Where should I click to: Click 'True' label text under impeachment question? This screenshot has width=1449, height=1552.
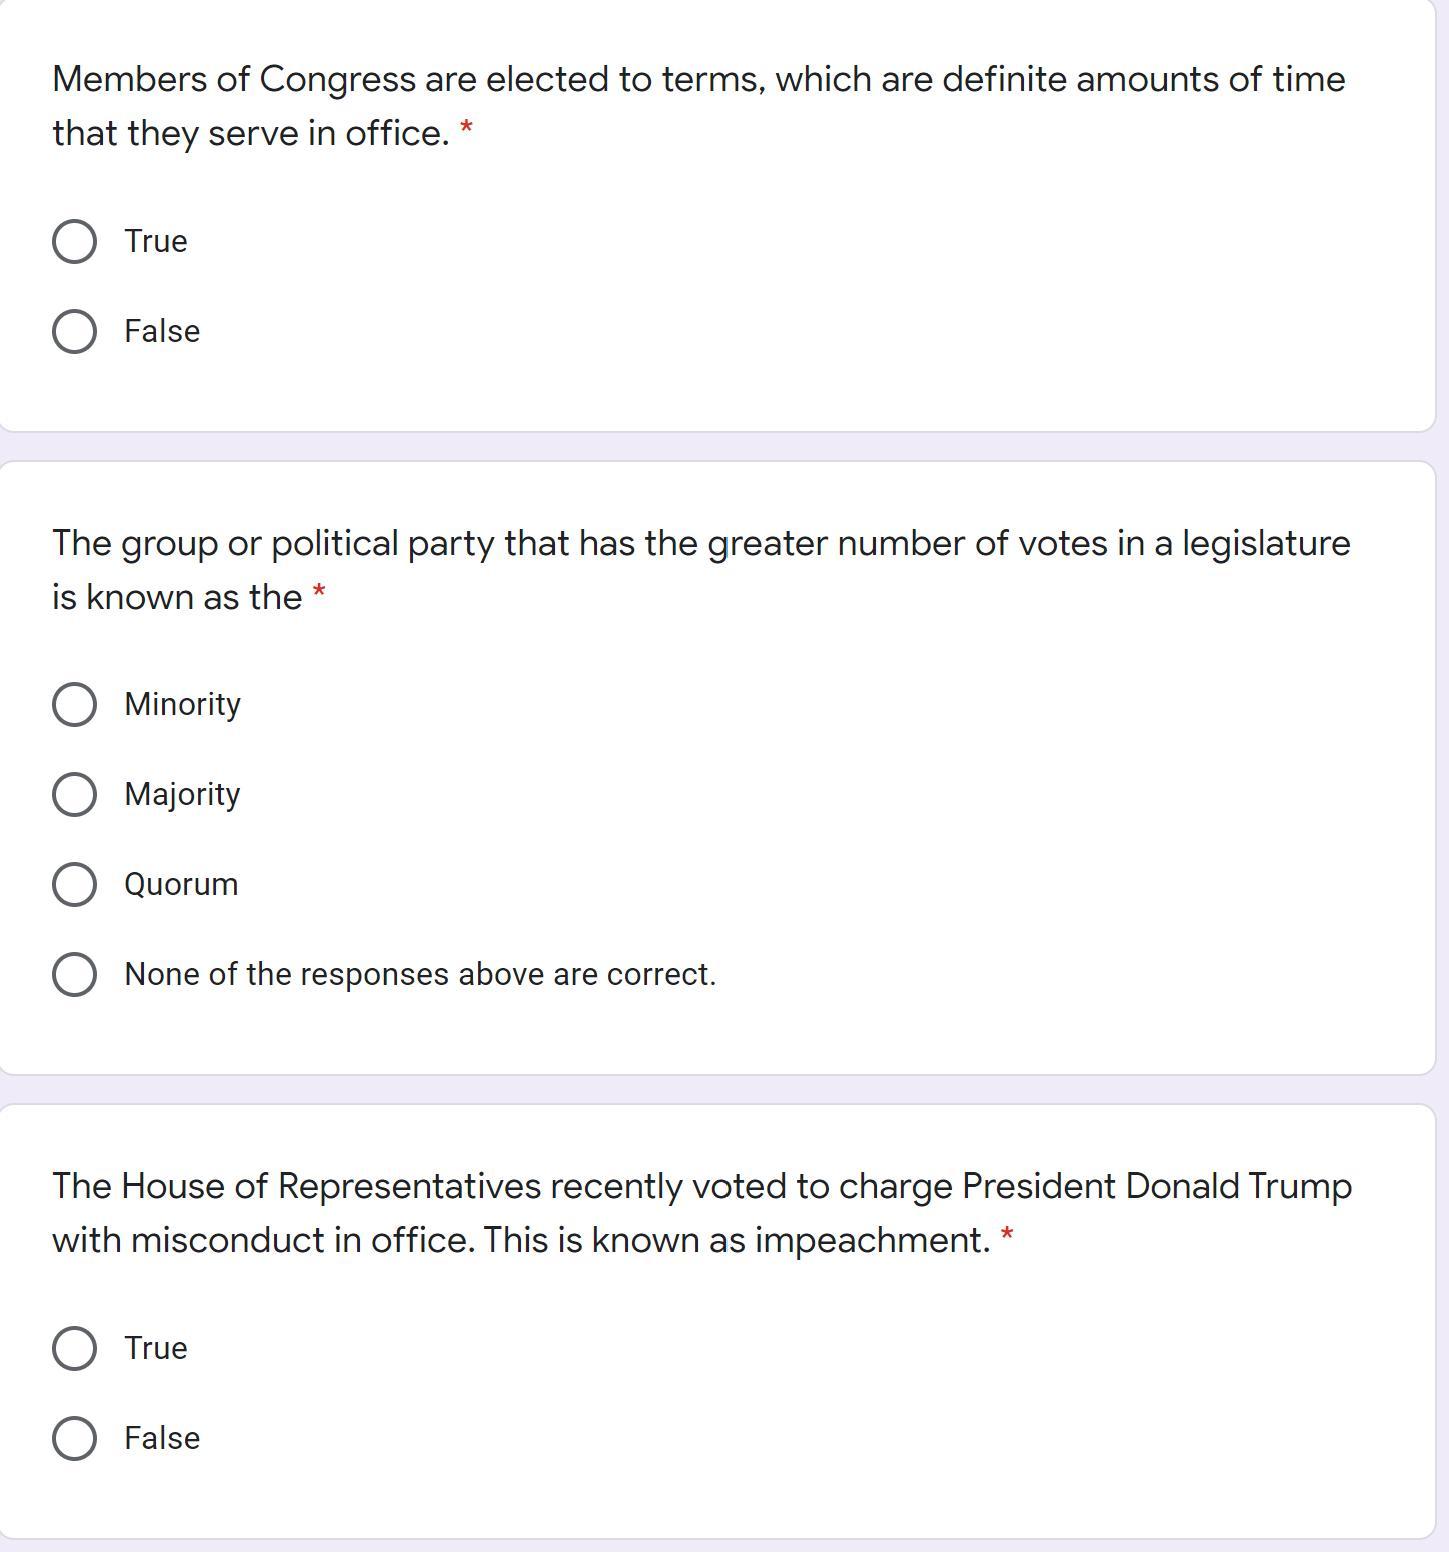(156, 1349)
